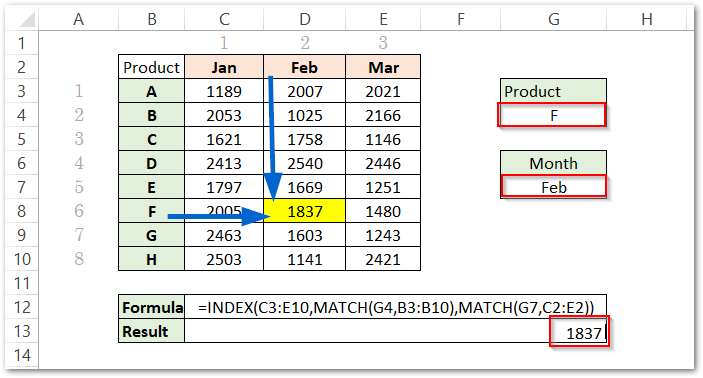Click cell with value 1243

(x=383, y=235)
